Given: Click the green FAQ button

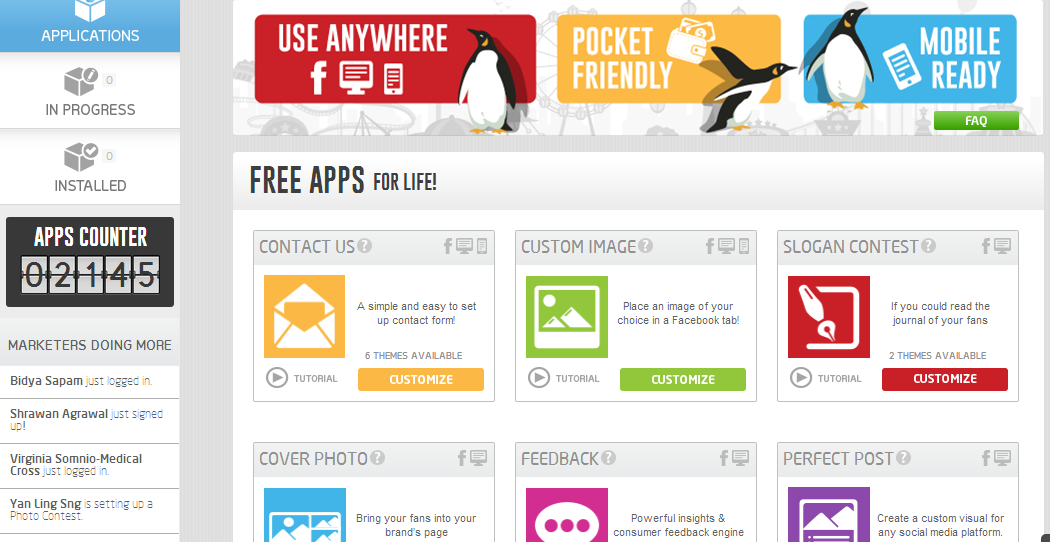Looking at the screenshot, I should pos(976,121).
